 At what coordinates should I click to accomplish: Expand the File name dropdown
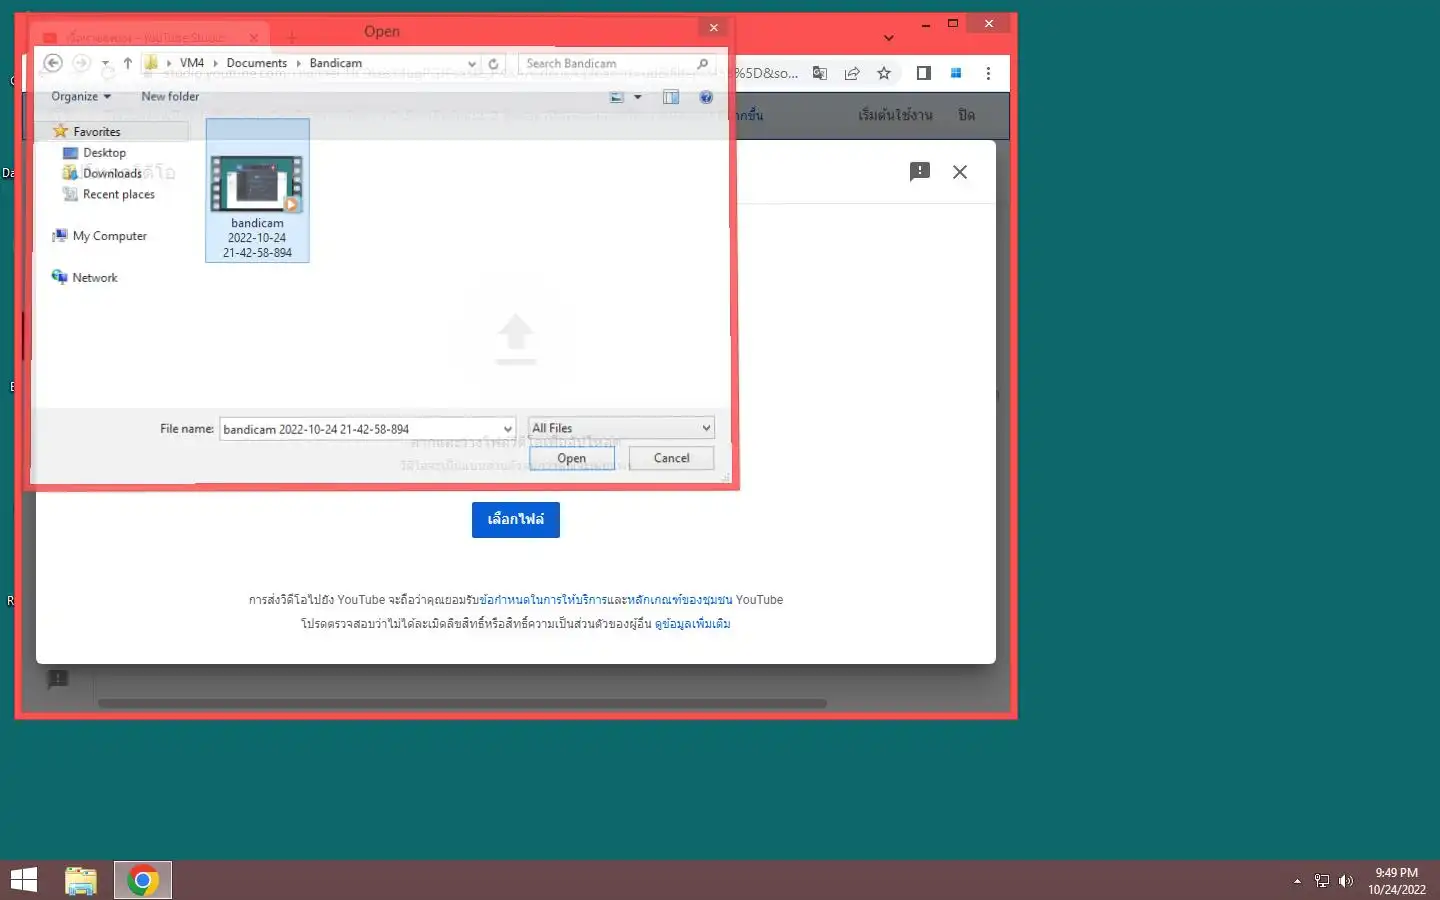tap(508, 429)
